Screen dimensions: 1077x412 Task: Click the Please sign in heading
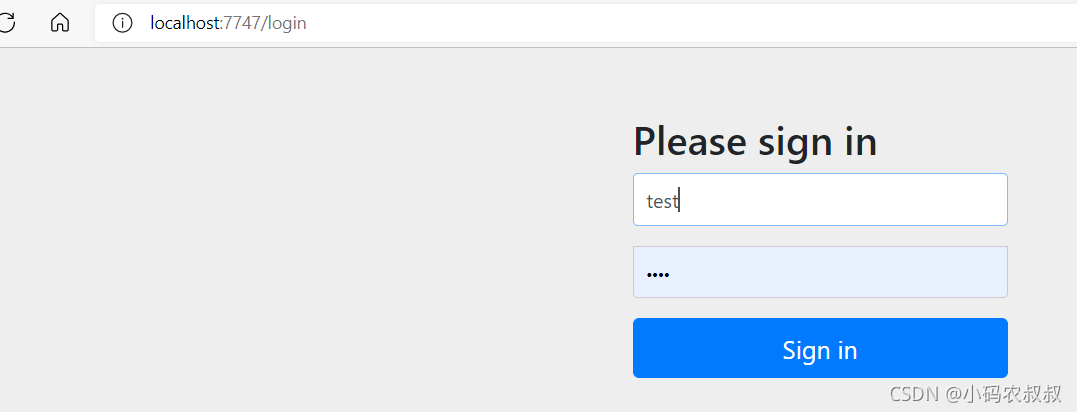pos(755,142)
